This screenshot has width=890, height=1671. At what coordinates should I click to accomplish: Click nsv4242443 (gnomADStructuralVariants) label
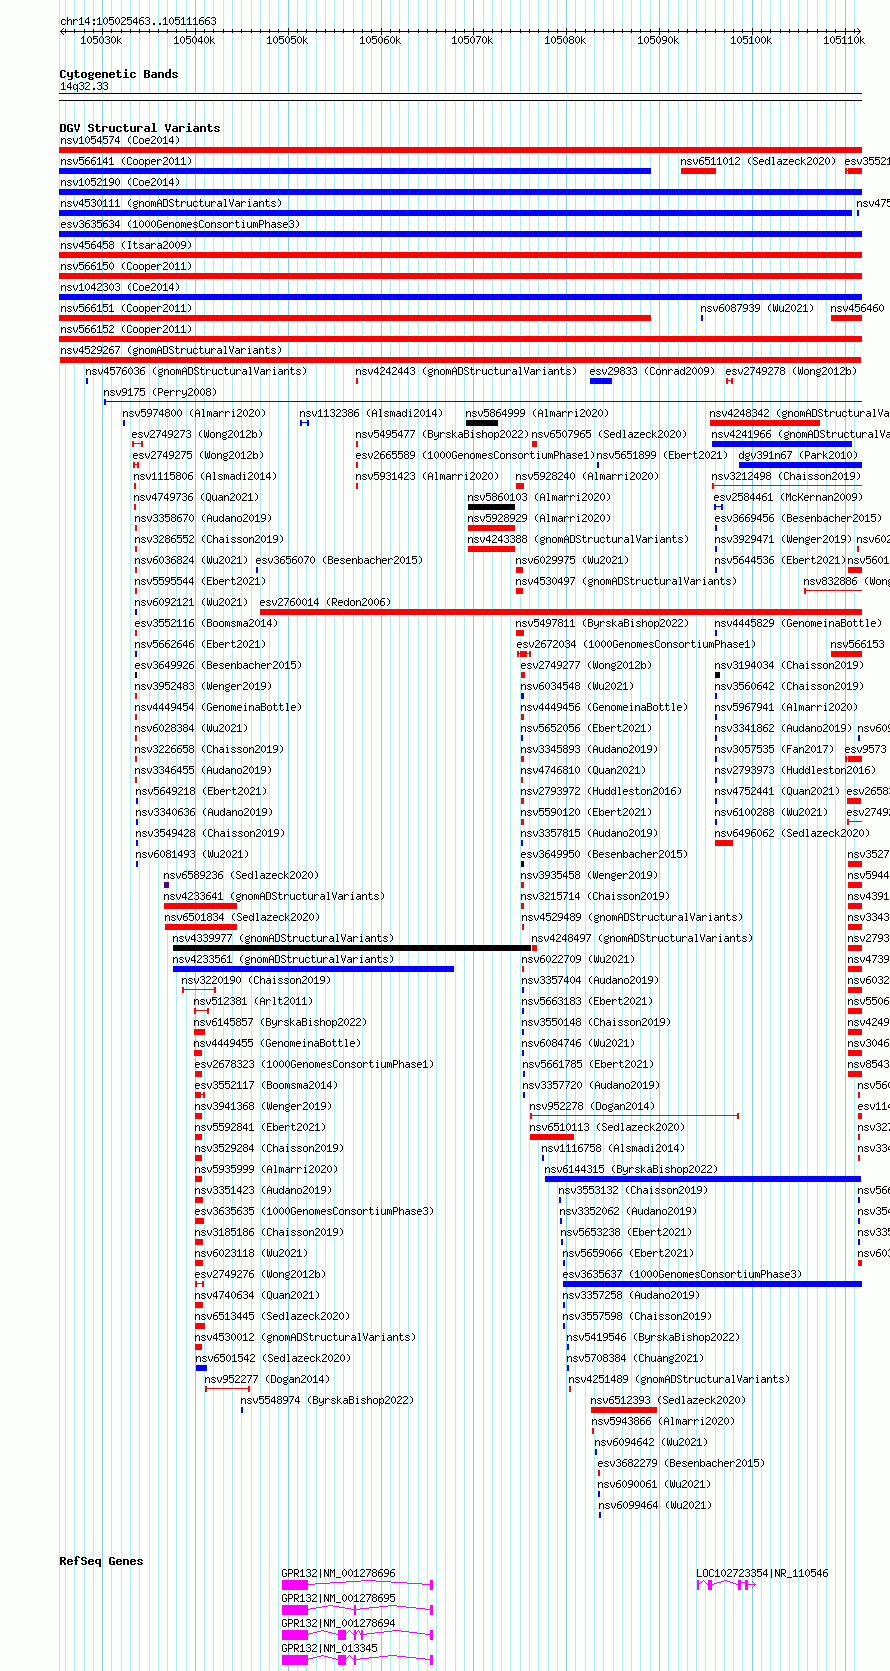point(466,371)
